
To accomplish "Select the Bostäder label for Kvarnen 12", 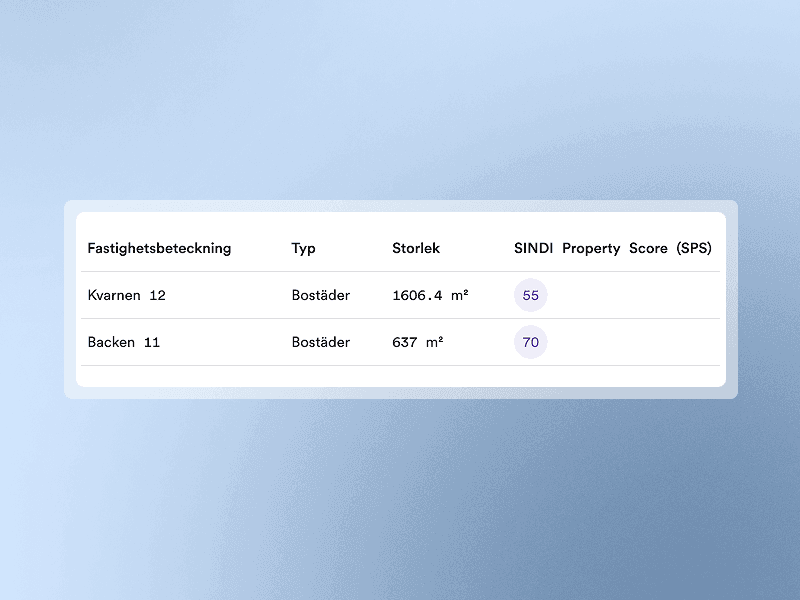I will pyautogui.click(x=321, y=295).
